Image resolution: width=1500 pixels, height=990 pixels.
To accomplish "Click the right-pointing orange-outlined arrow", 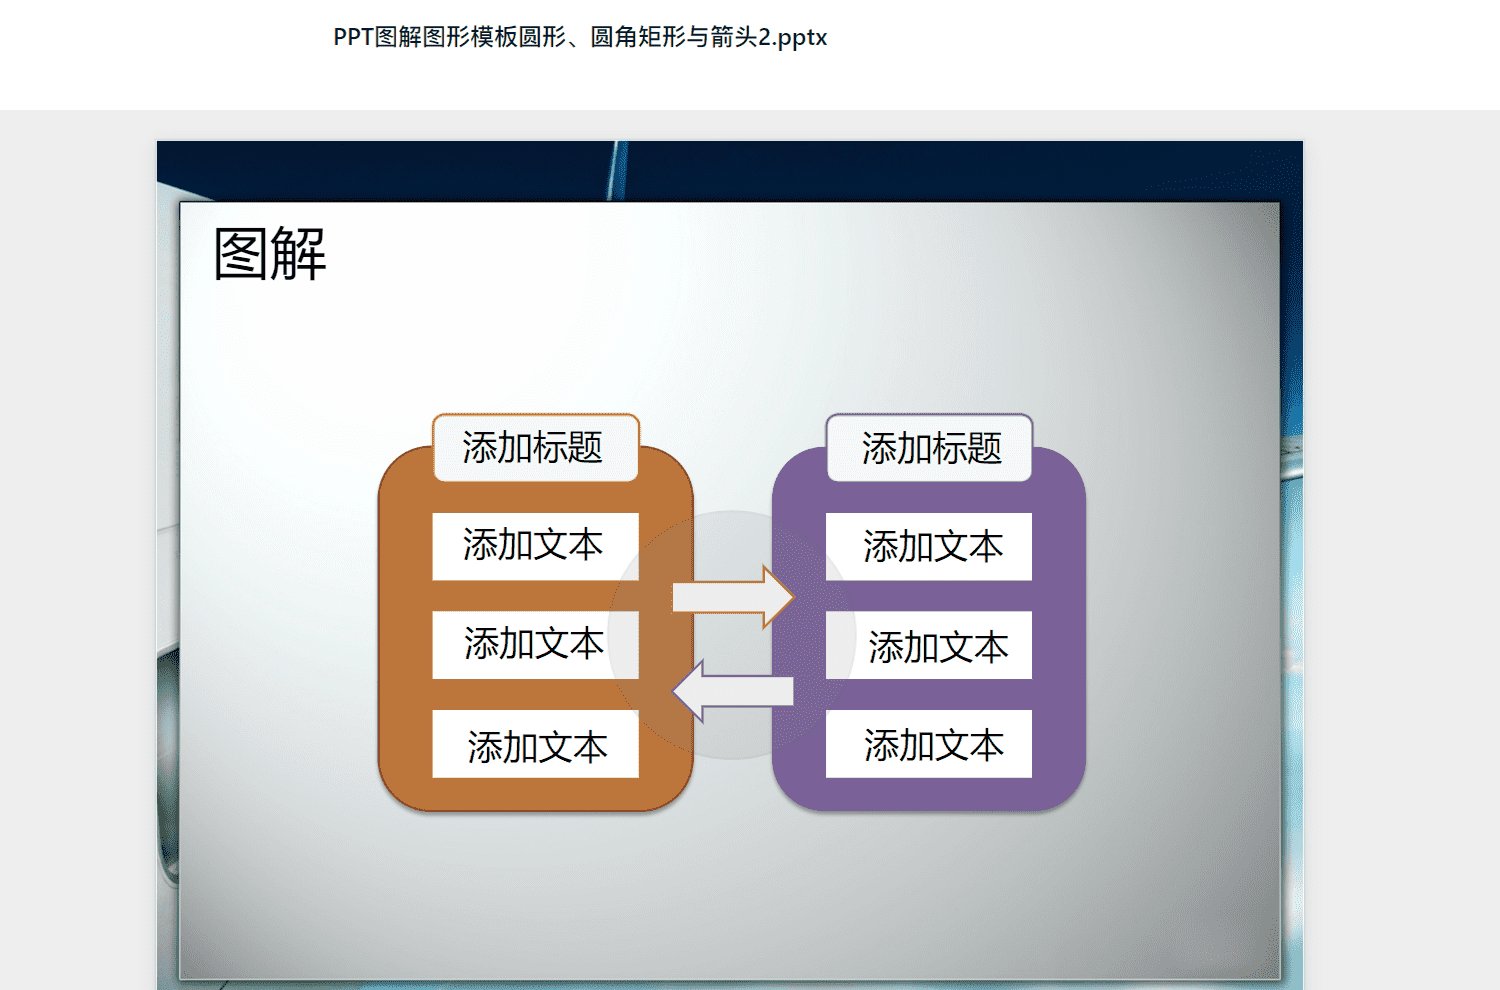I will pyautogui.click(x=733, y=597).
